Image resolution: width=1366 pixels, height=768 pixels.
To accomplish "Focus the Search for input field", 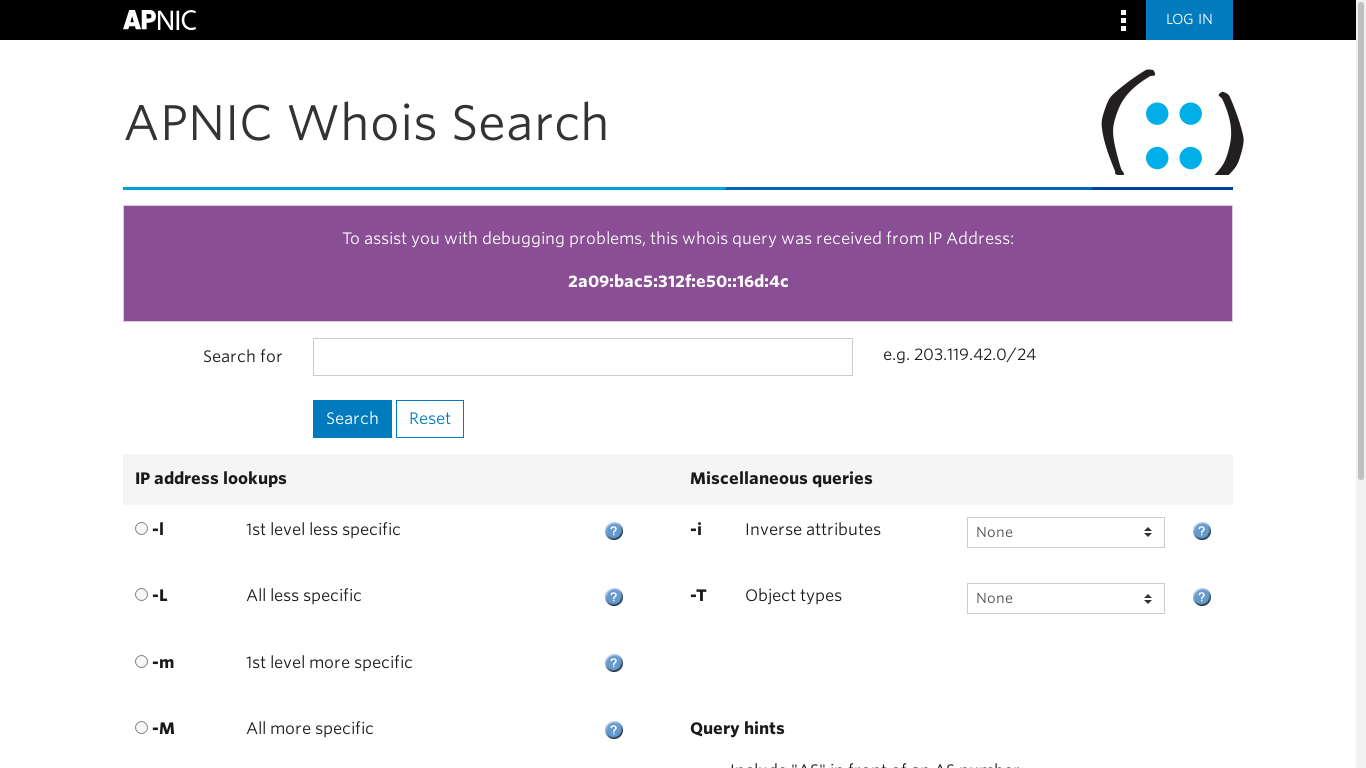I will tap(583, 357).
